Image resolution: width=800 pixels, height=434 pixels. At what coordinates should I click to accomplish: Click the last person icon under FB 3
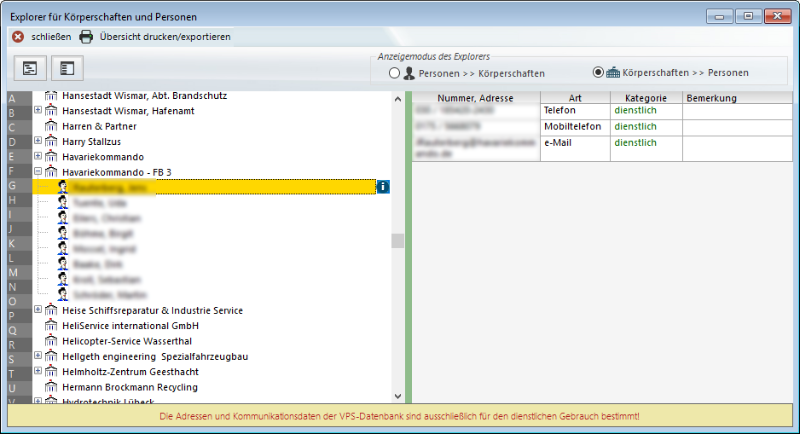(63, 294)
